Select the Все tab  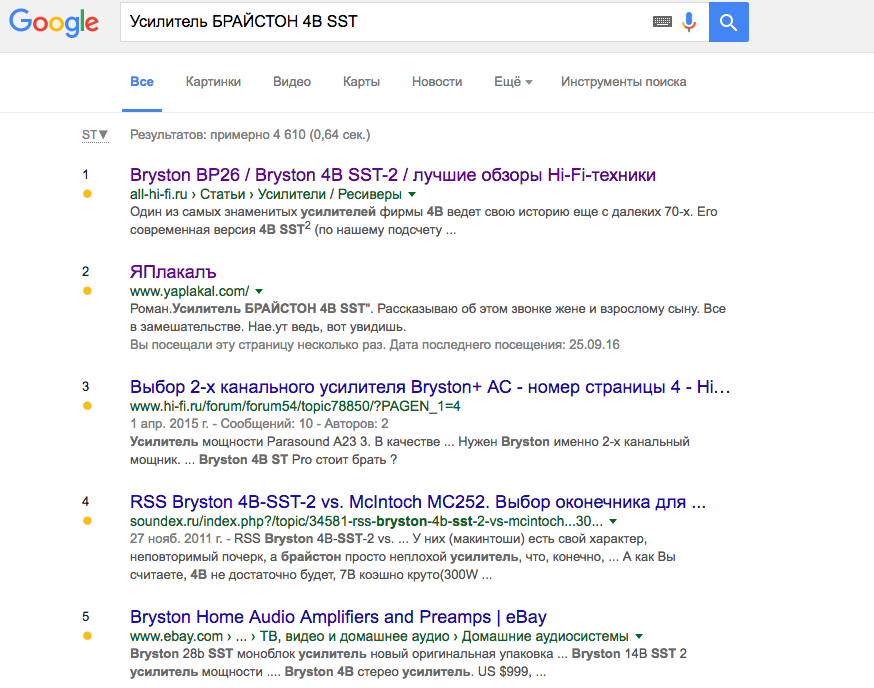(142, 82)
